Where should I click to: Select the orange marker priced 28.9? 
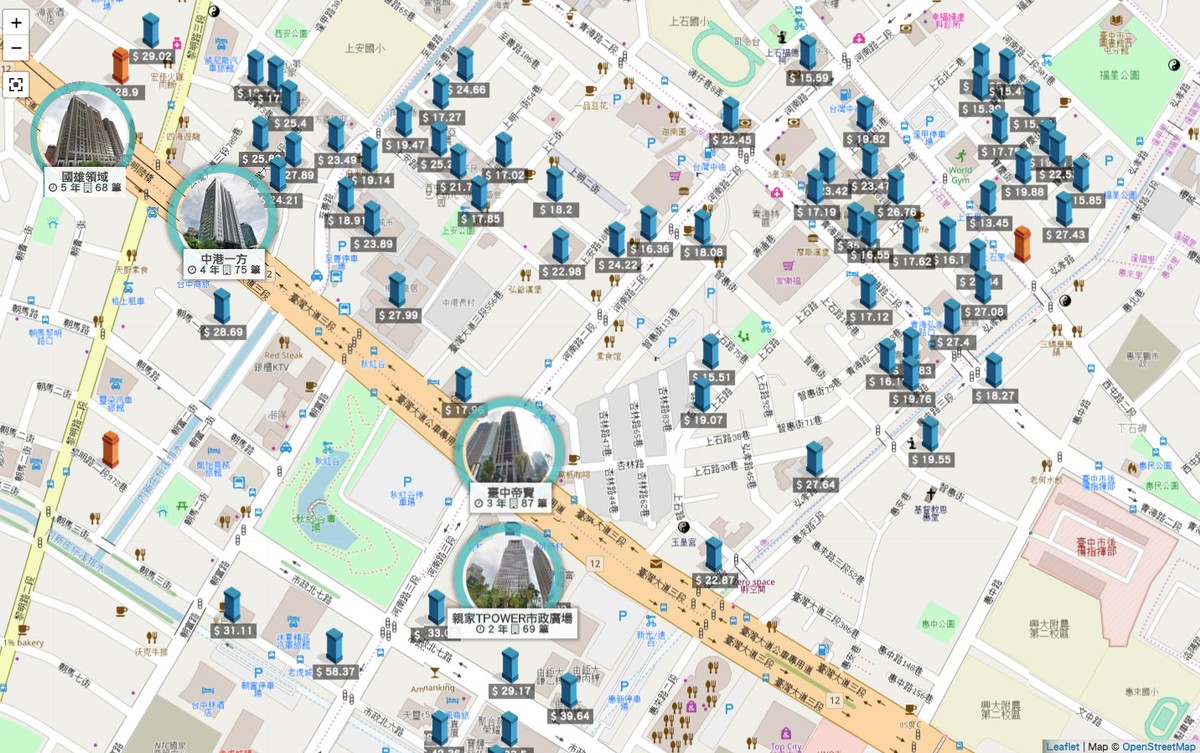121,66
